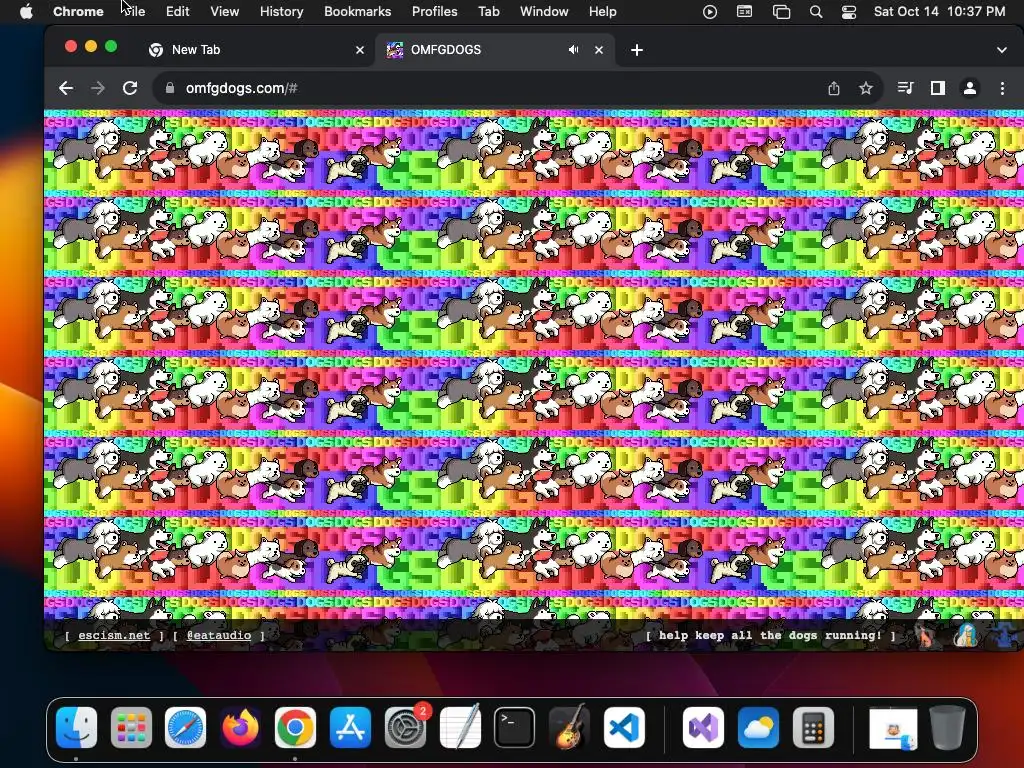Open a new tab with the plus button
The width and height of the screenshot is (1024, 768).
coord(637,50)
